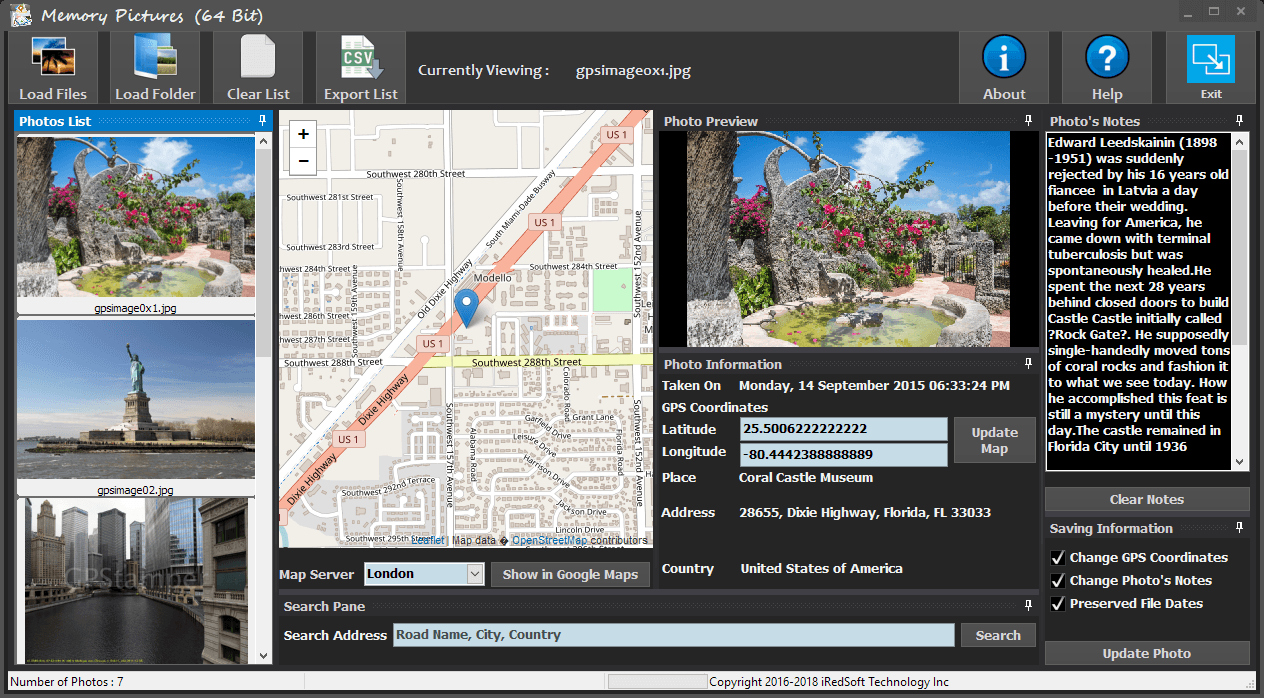
Task: Open the Leaflet attribution link
Action: tap(428, 540)
